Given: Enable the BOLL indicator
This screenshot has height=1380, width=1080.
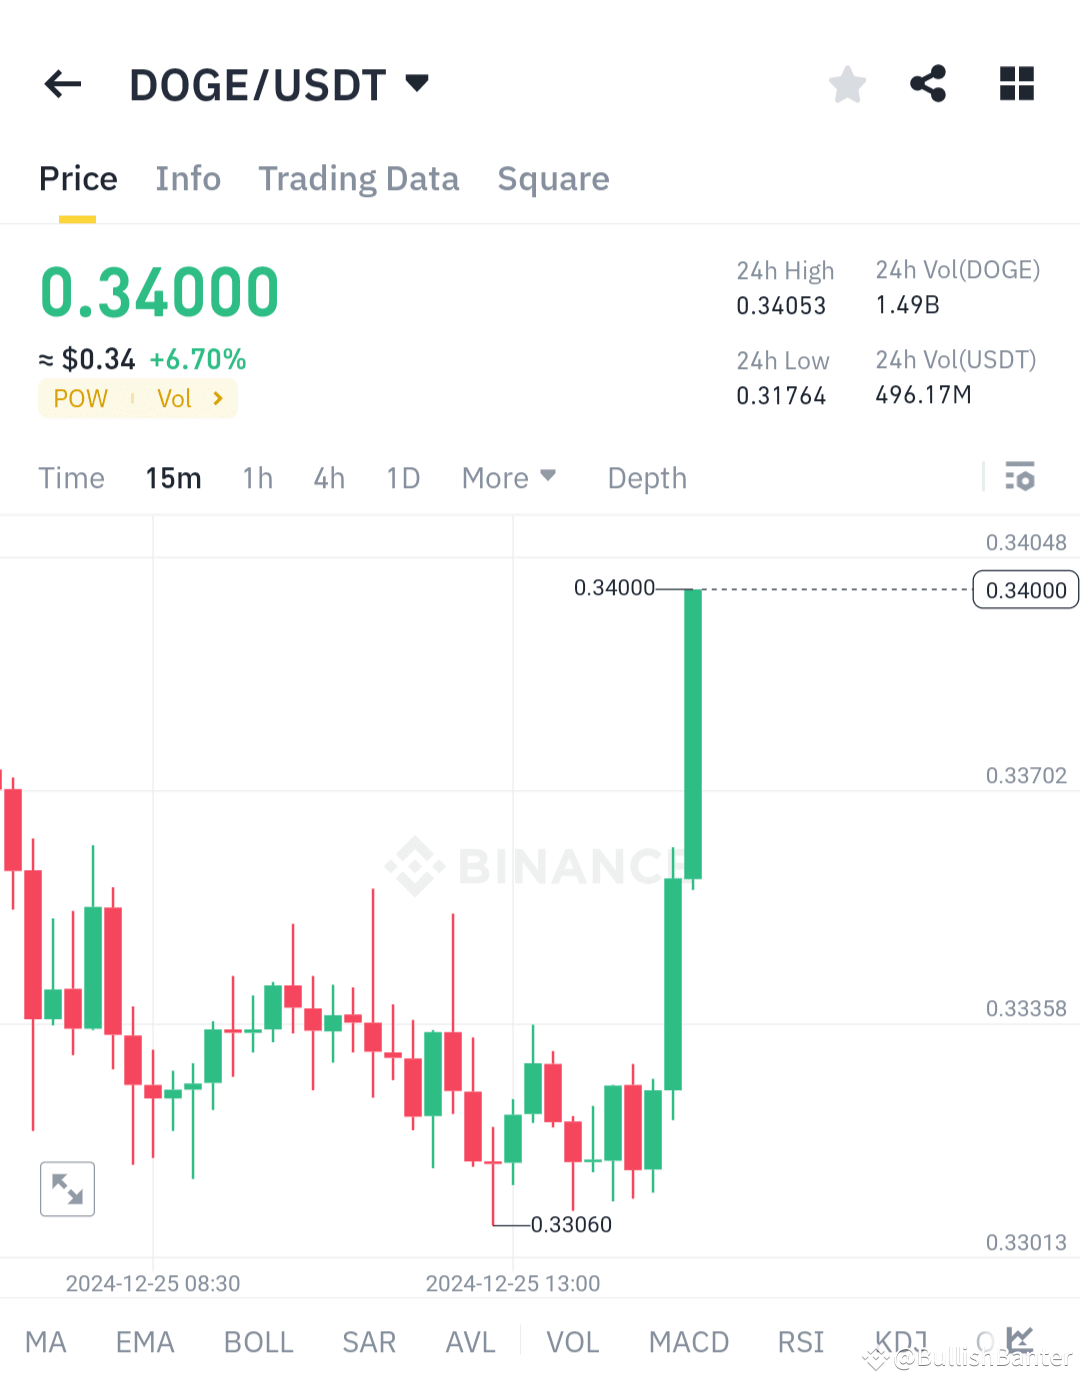Looking at the screenshot, I should tap(258, 1343).
